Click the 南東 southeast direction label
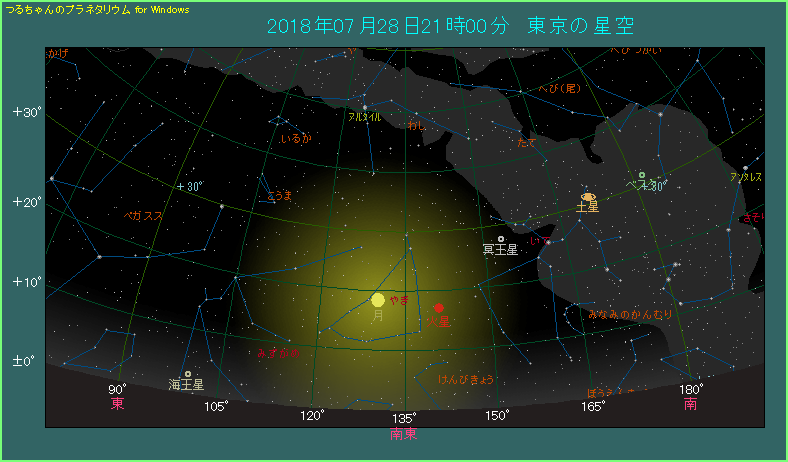Viewport: 788px width, 462px height. coord(404,433)
